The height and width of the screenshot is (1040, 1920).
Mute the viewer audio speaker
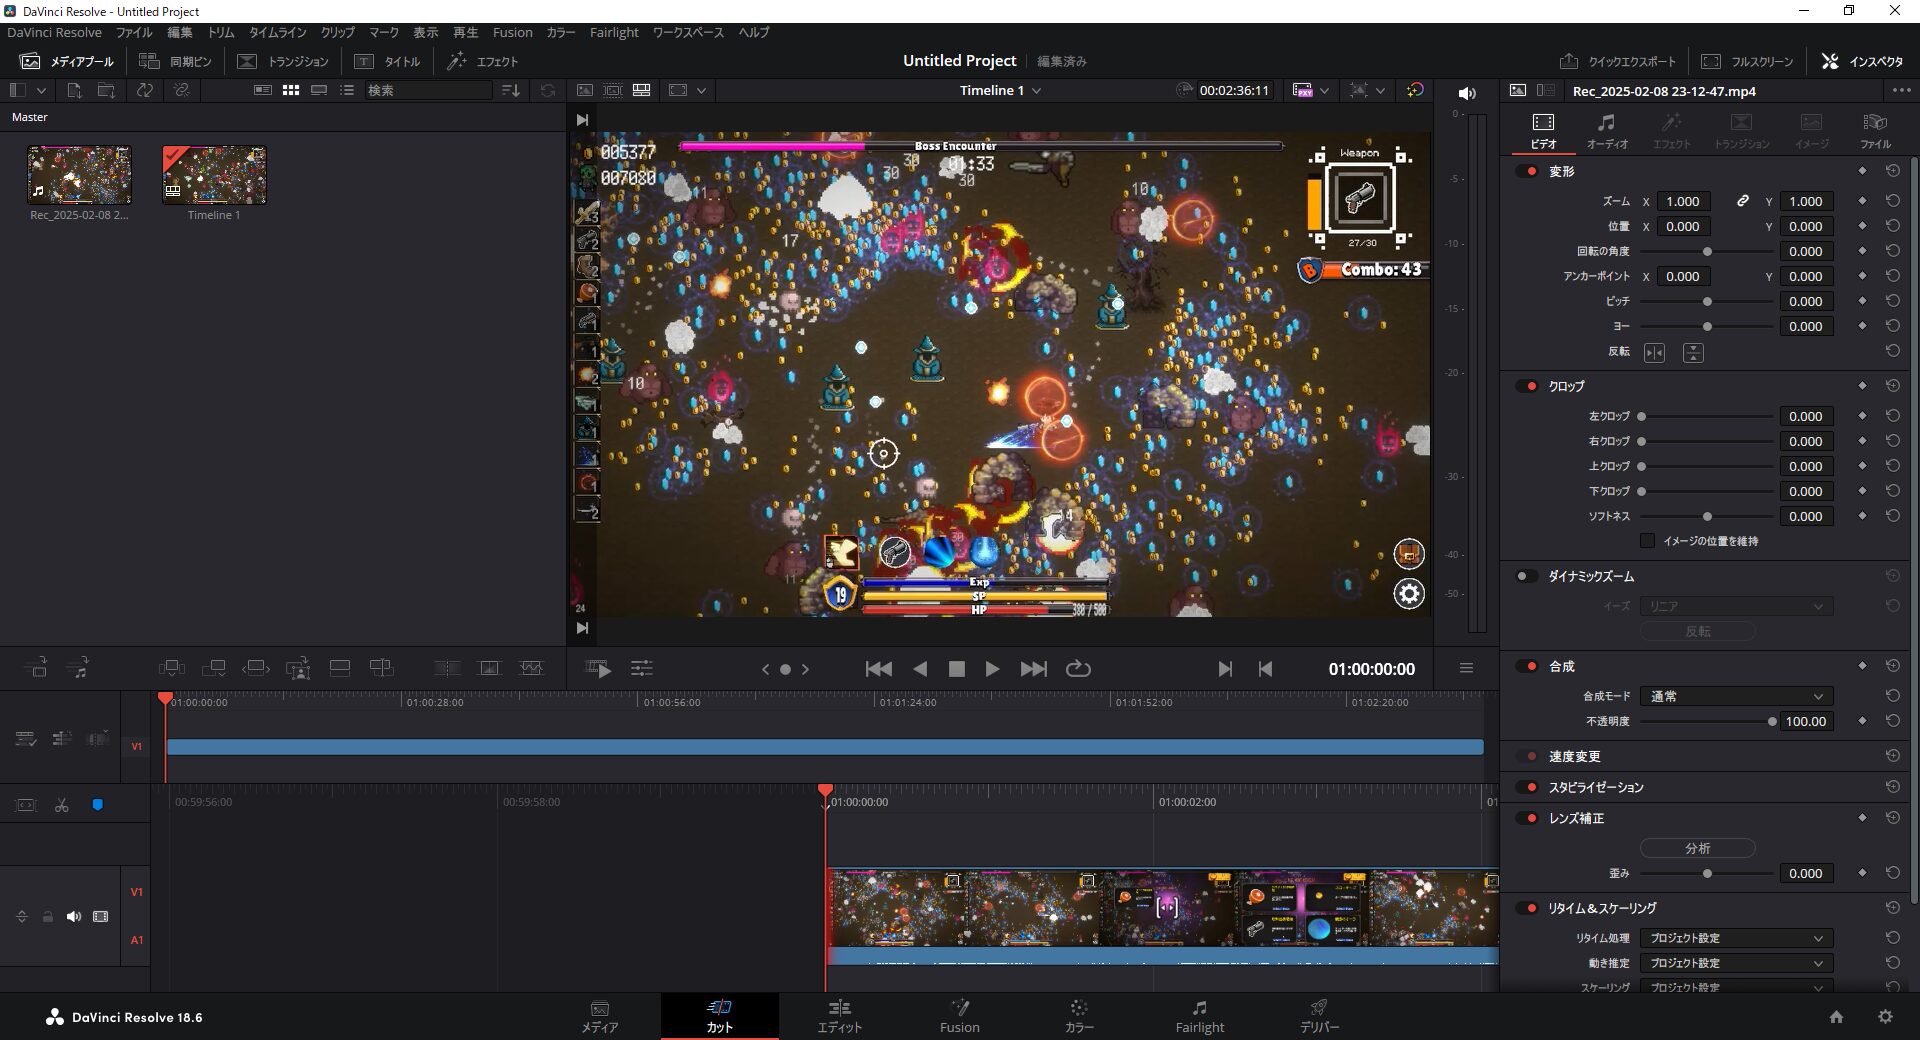coord(1467,93)
